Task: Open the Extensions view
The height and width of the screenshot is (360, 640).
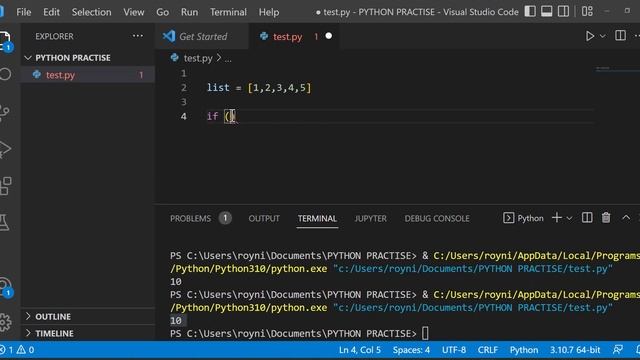Action: pyautogui.click(x=5, y=186)
